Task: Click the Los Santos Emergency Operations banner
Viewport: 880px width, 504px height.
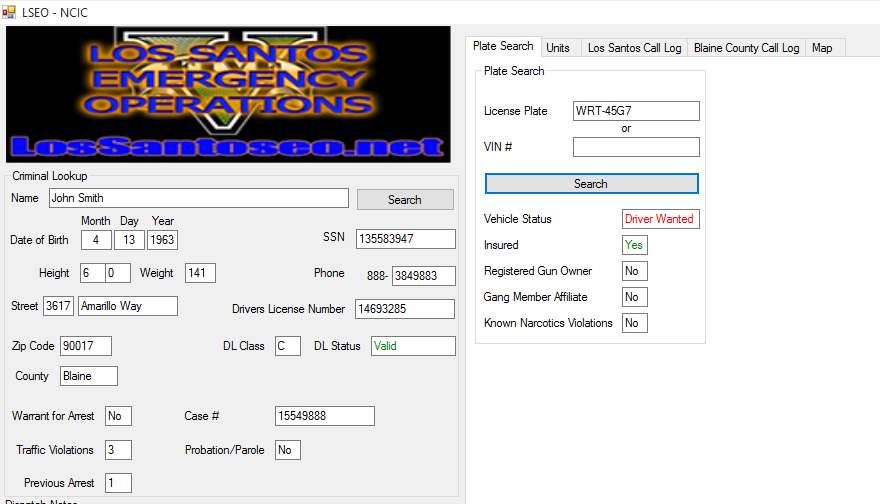Action: [228, 94]
